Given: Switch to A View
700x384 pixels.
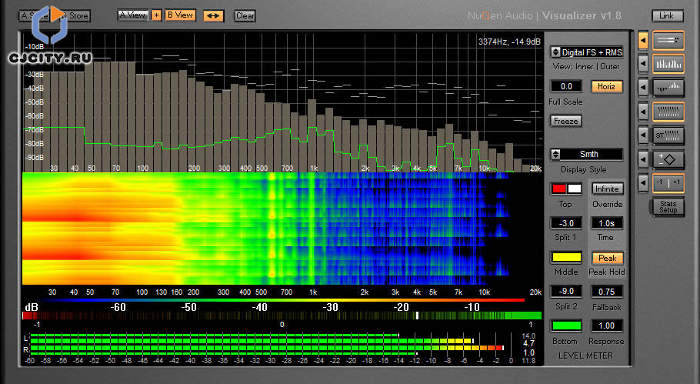Looking at the screenshot, I should click(133, 15).
